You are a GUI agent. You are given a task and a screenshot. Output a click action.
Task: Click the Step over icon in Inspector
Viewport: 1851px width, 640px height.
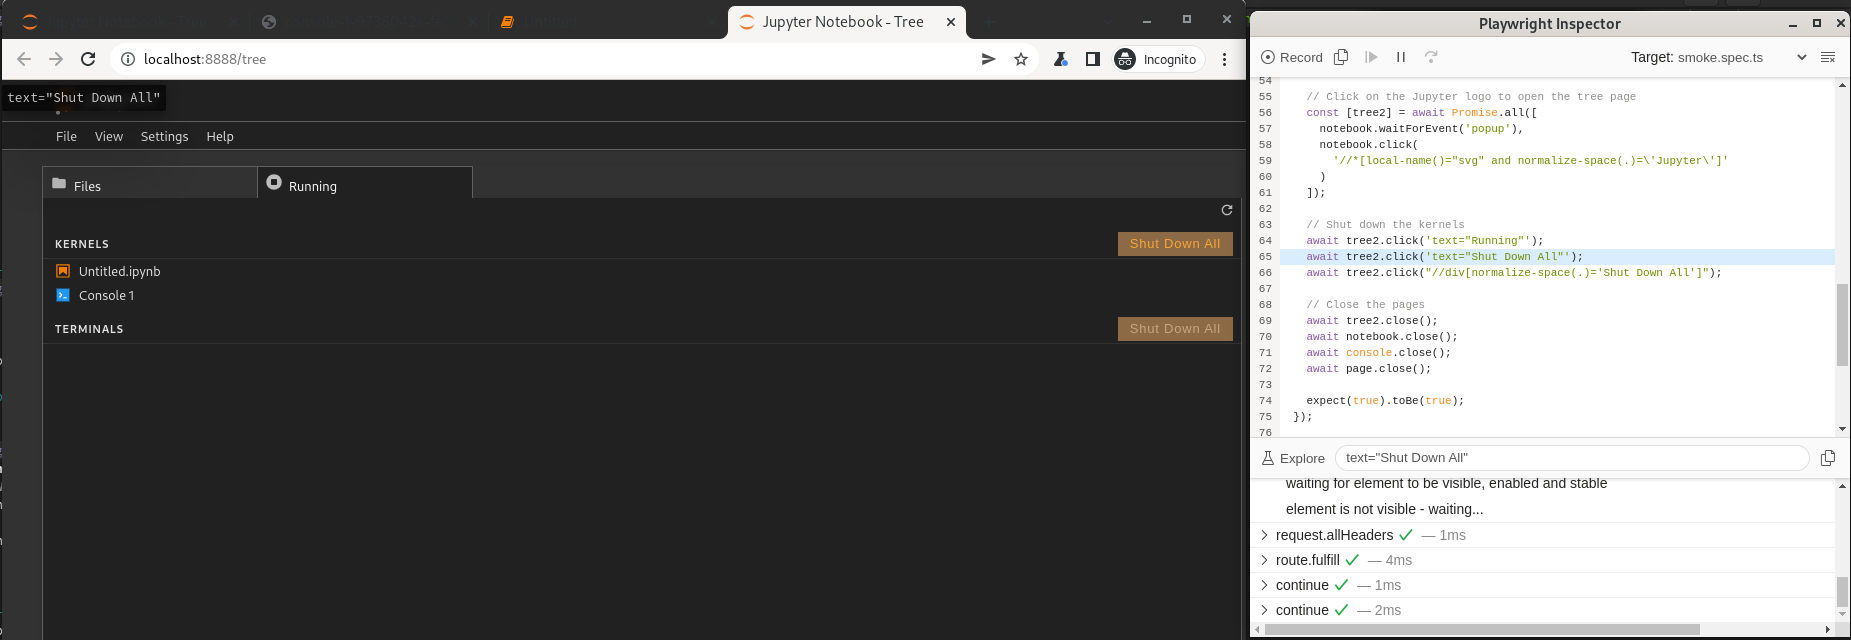click(x=1431, y=57)
